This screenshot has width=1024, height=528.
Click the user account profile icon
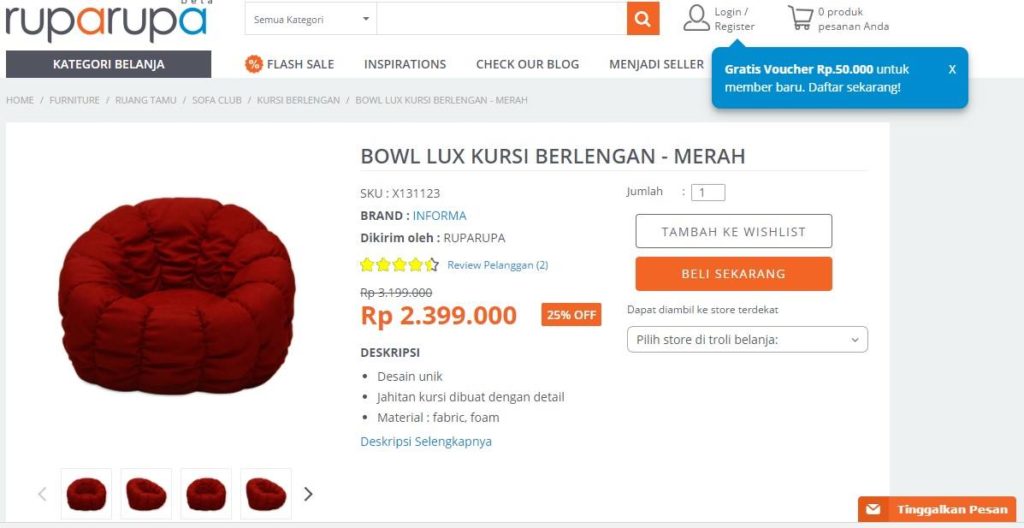coord(696,18)
